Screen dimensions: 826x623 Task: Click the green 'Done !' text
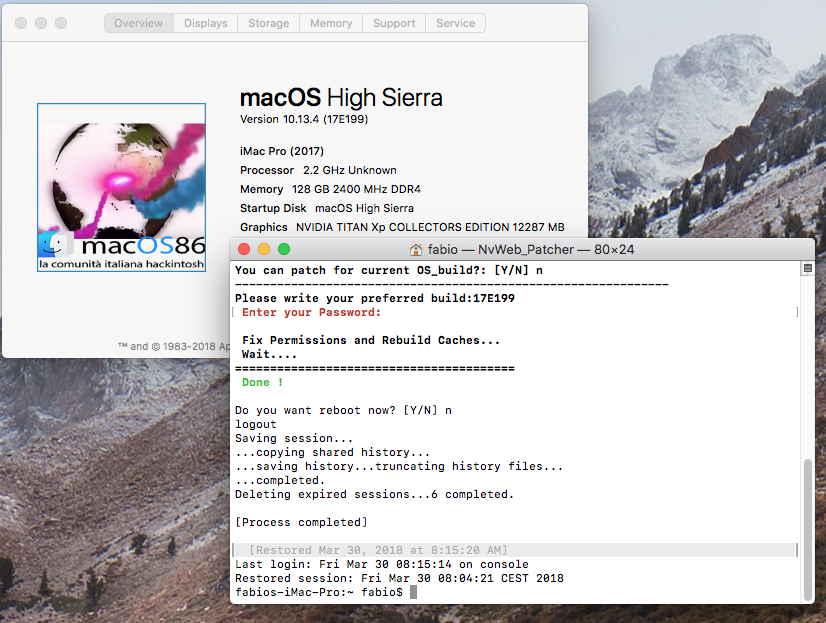[262, 382]
